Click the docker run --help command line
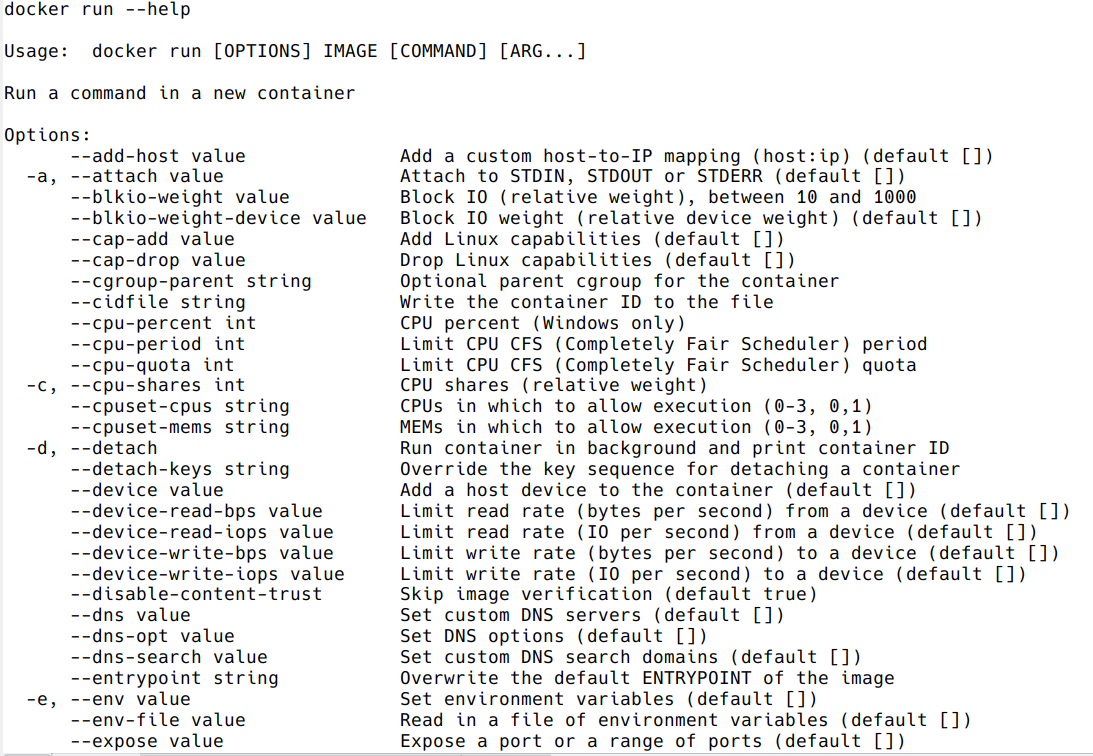This screenshot has height=756, width=1093. [97, 10]
